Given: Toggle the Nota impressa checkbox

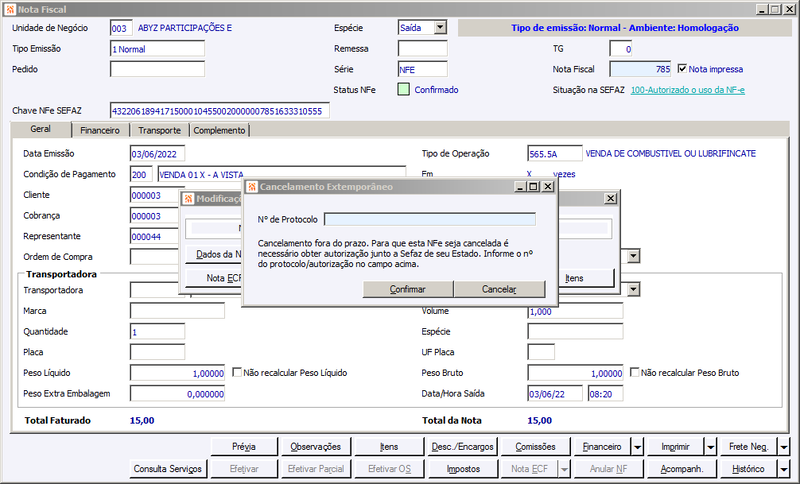Looking at the screenshot, I should 682,68.
